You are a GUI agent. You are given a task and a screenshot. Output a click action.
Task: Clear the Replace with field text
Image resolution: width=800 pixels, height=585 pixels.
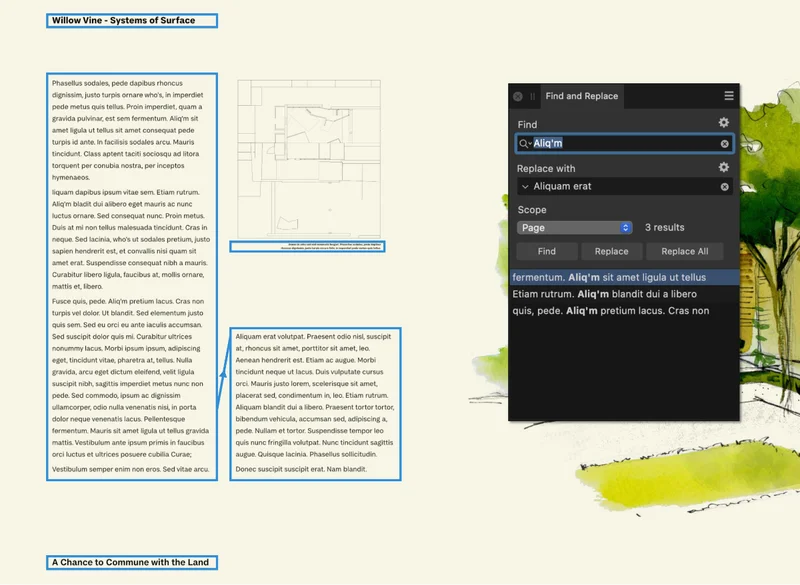(x=724, y=187)
